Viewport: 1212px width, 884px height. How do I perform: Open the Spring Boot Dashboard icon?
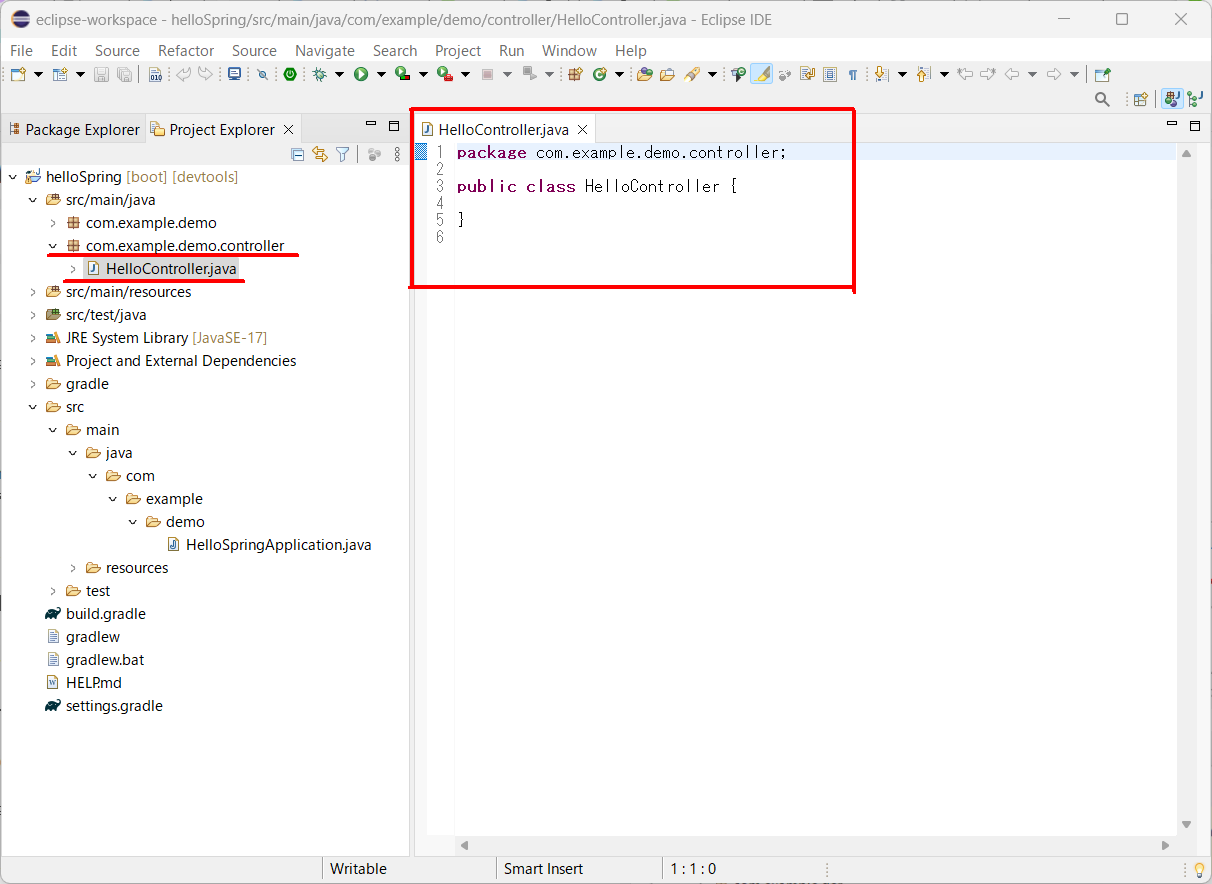(289, 74)
